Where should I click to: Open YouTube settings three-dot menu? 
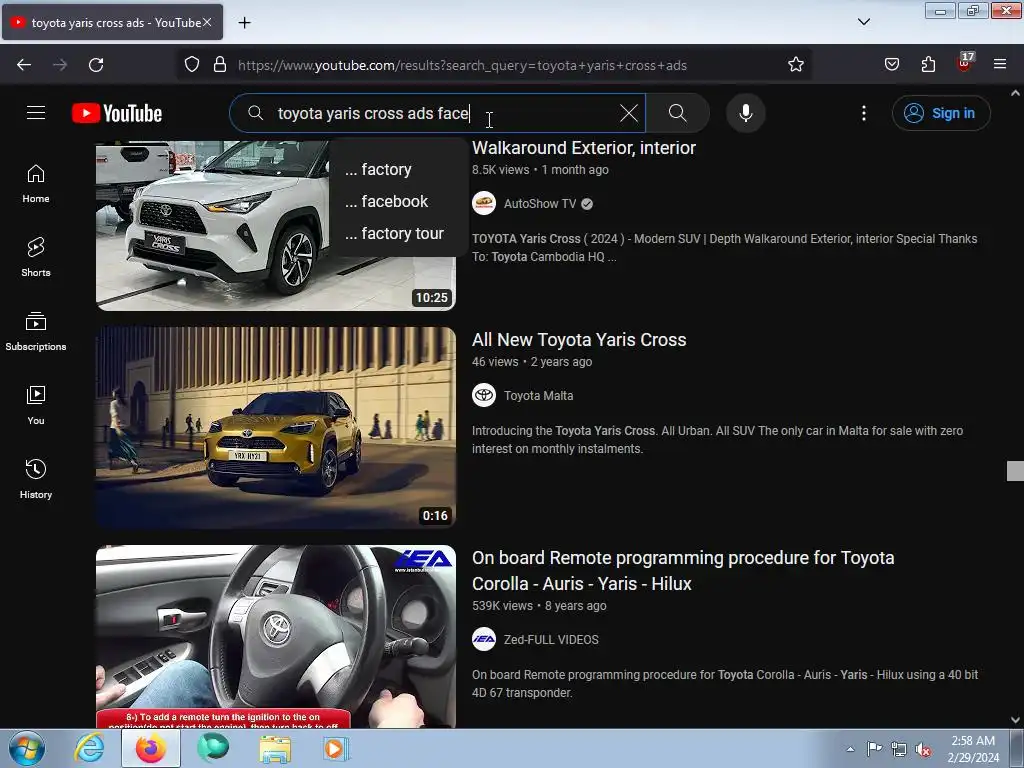click(864, 113)
